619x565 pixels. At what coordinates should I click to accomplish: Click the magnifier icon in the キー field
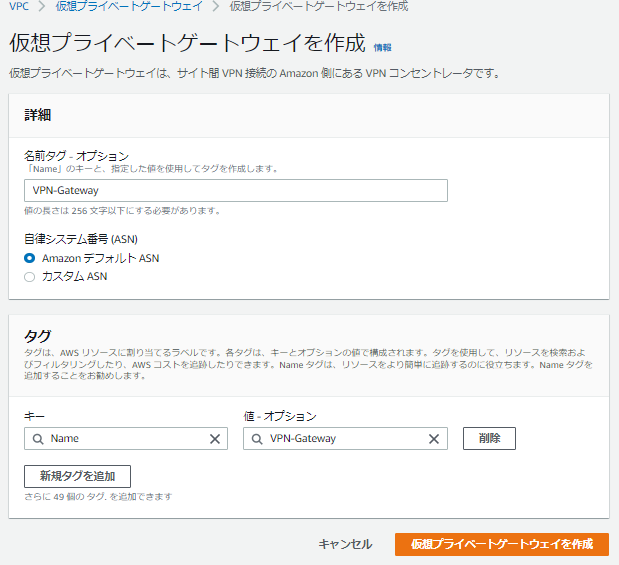point(37,439)
